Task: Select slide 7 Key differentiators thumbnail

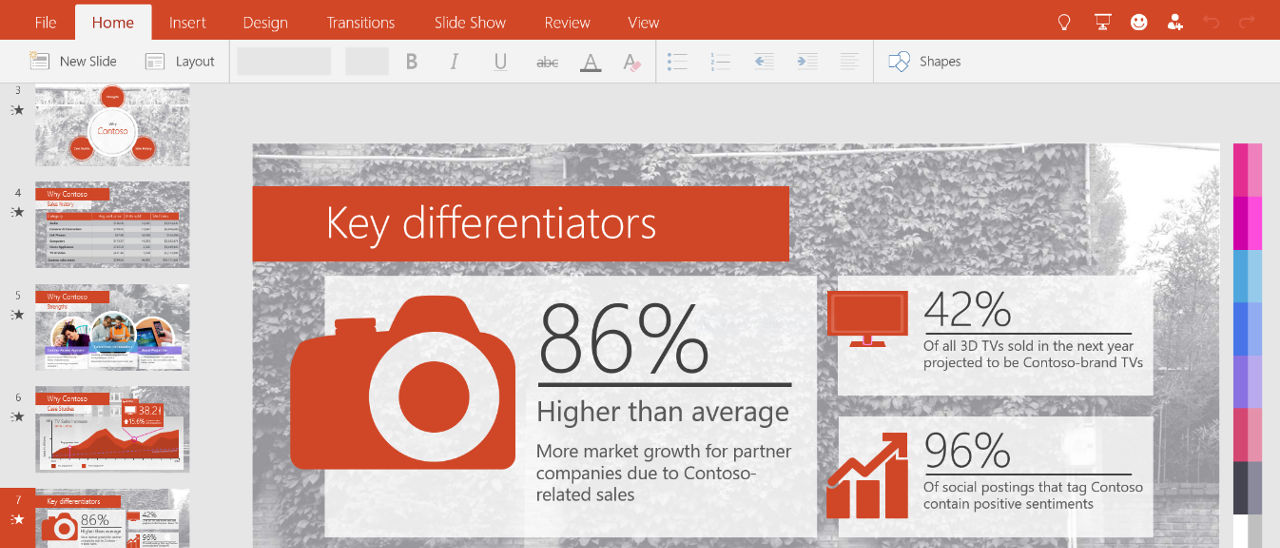Action: point(112,518)
